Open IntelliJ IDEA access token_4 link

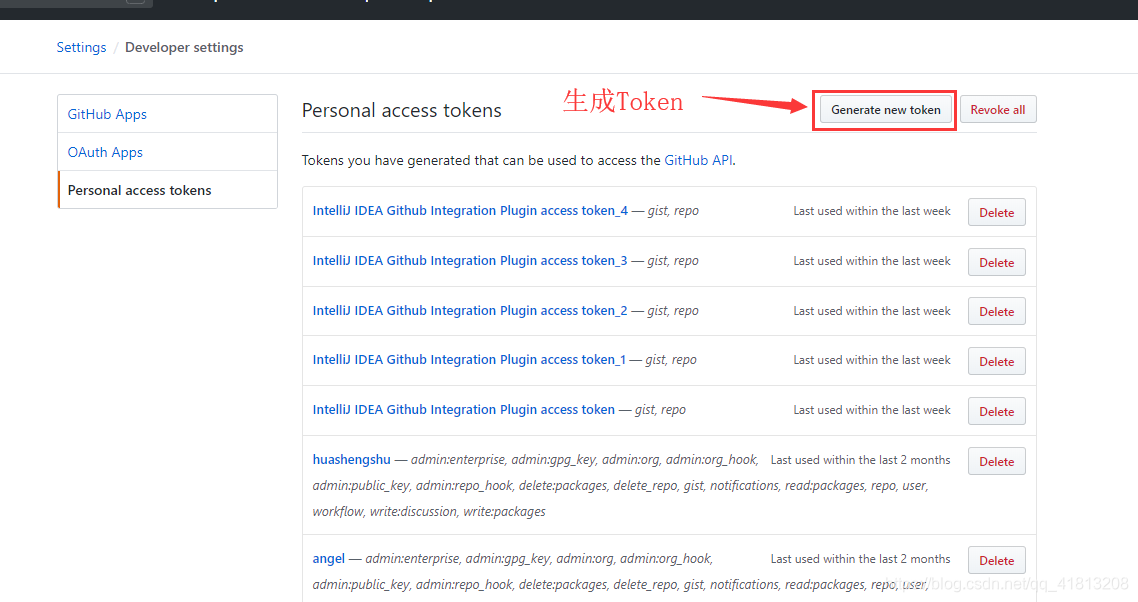pos(470,211)
